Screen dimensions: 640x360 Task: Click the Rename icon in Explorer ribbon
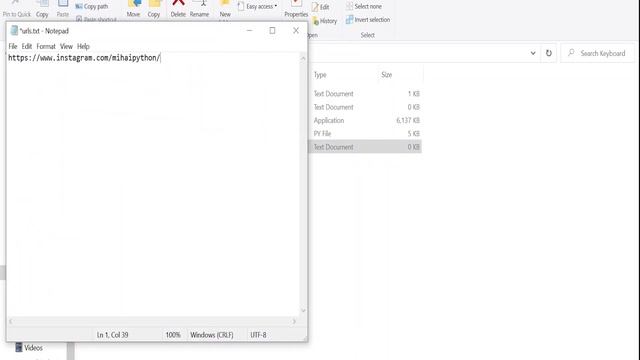pos(199,8)
